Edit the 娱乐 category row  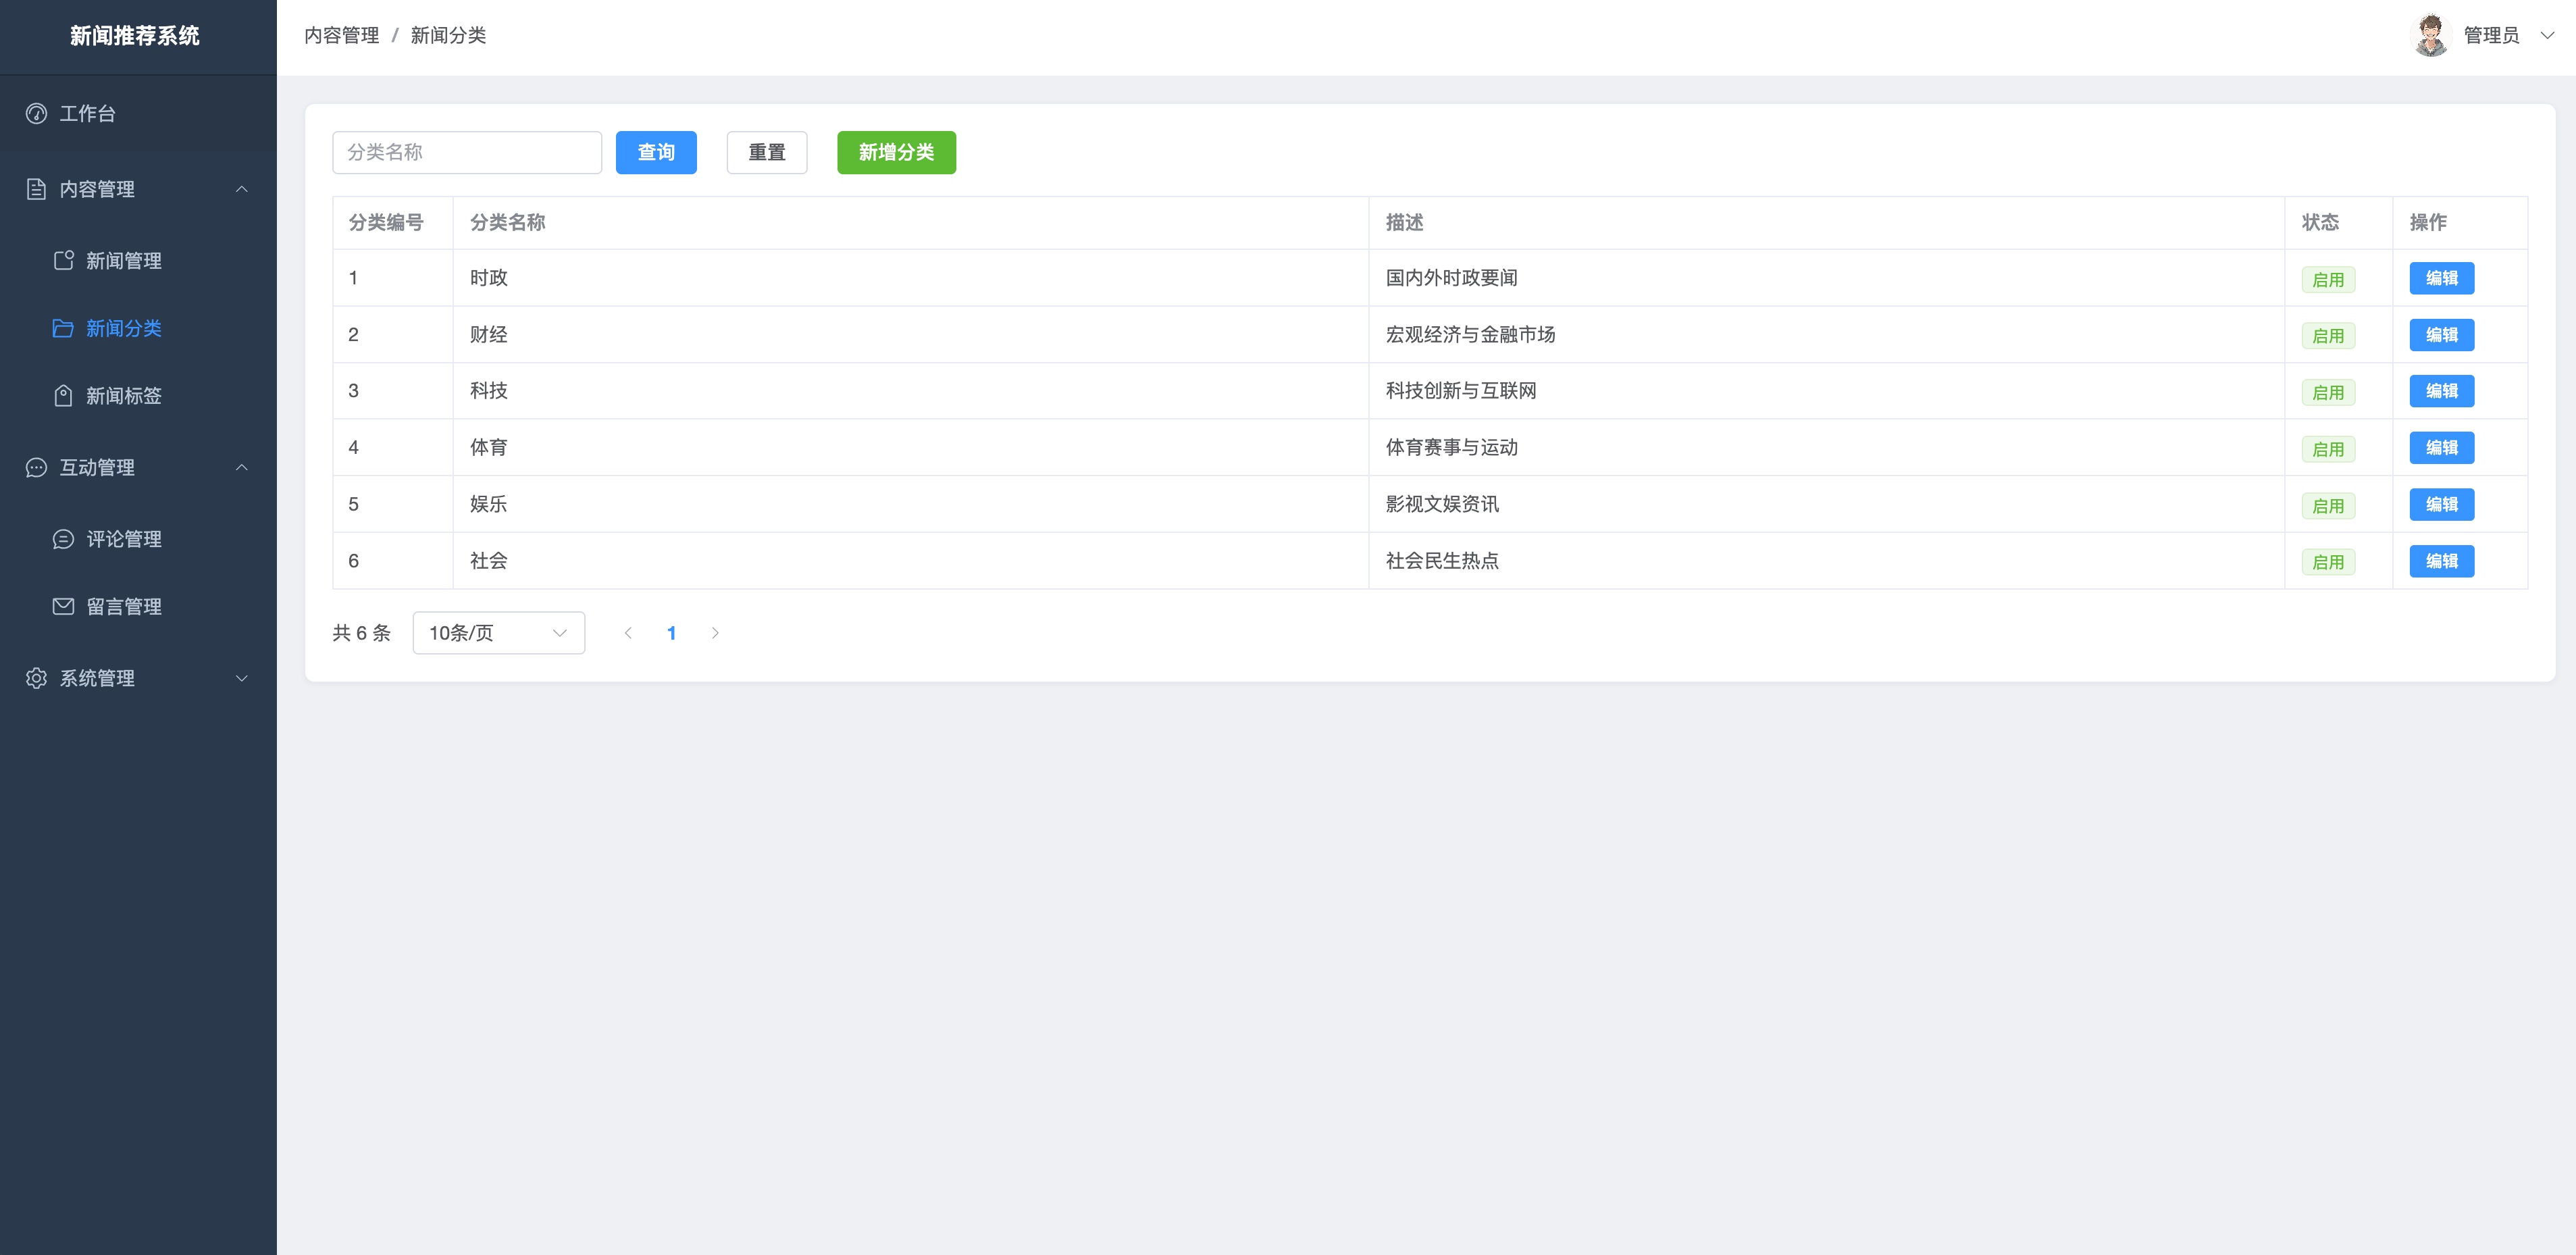2442,504
